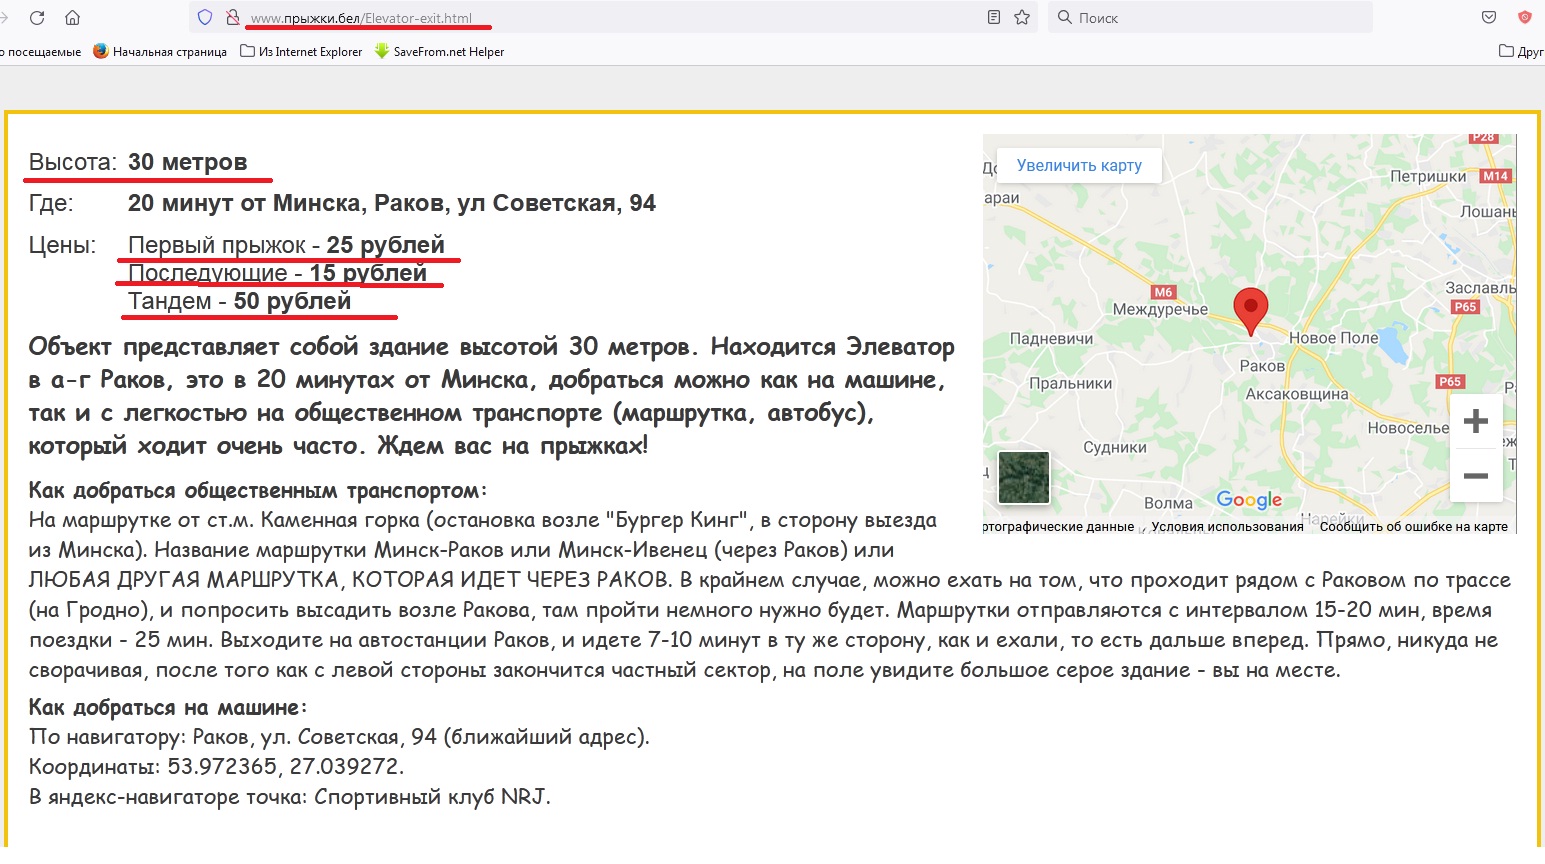Click the red shield extension icon

pos(1525,17)
